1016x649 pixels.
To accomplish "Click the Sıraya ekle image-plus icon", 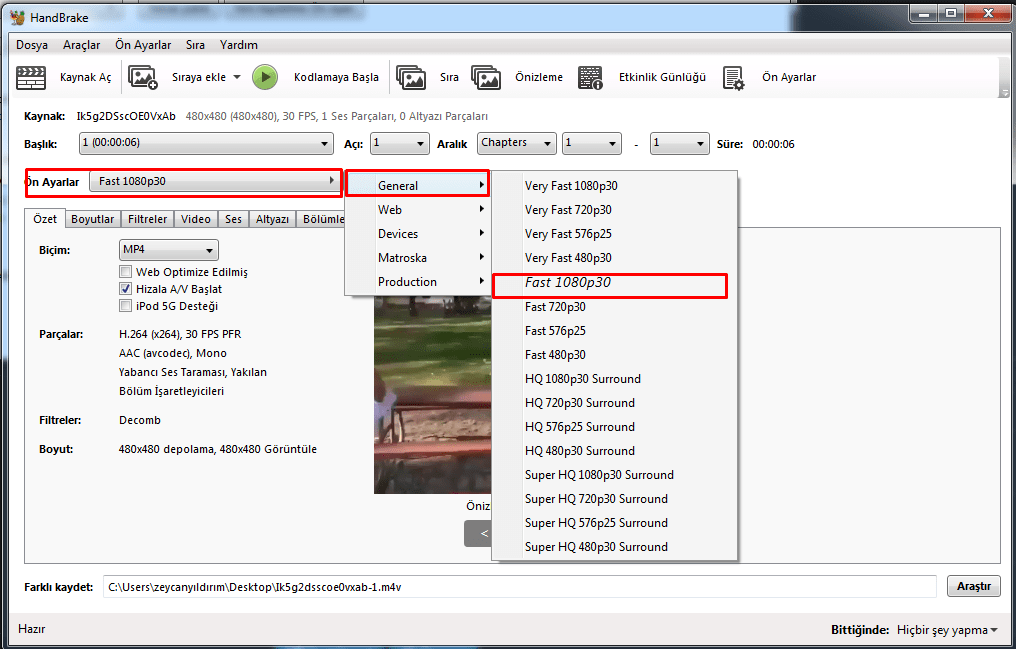I will [x=143, y=77].
